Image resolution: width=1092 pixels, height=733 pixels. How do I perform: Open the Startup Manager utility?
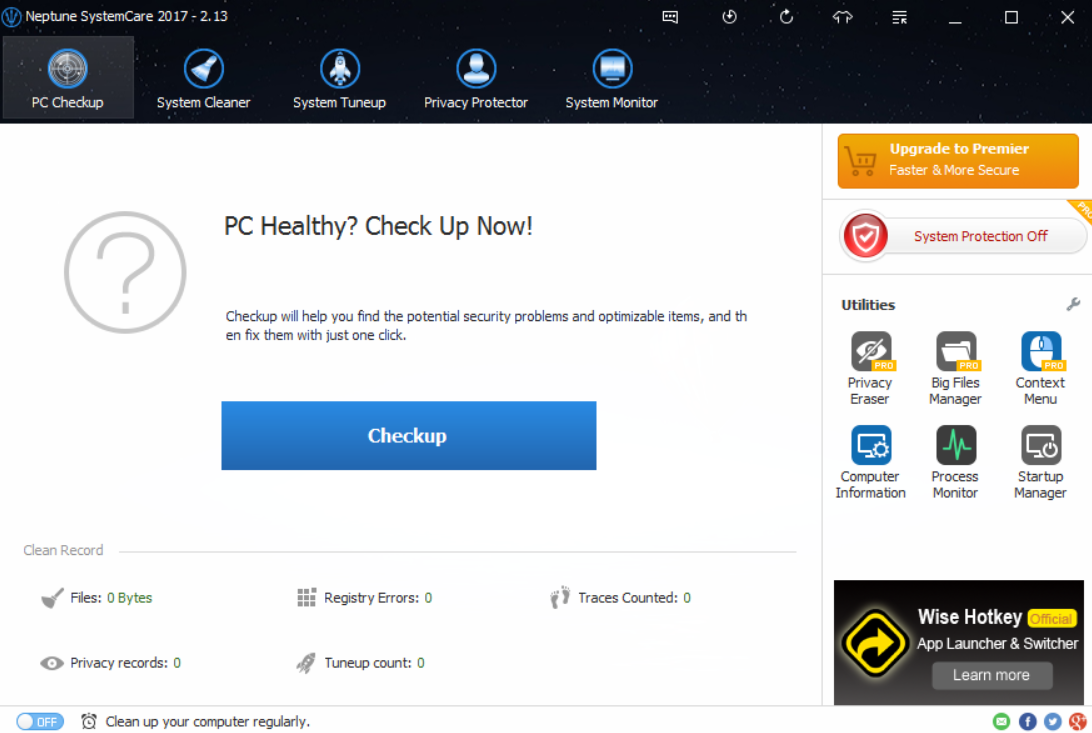tap(1040, 462)
